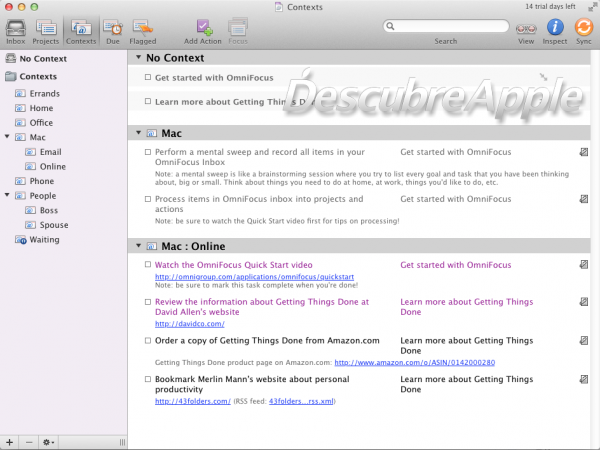Image resolution: width=600 pixels, height=450 pixels.
Task: Toggle the View bar icon
Action: click(x=526, y=31)
